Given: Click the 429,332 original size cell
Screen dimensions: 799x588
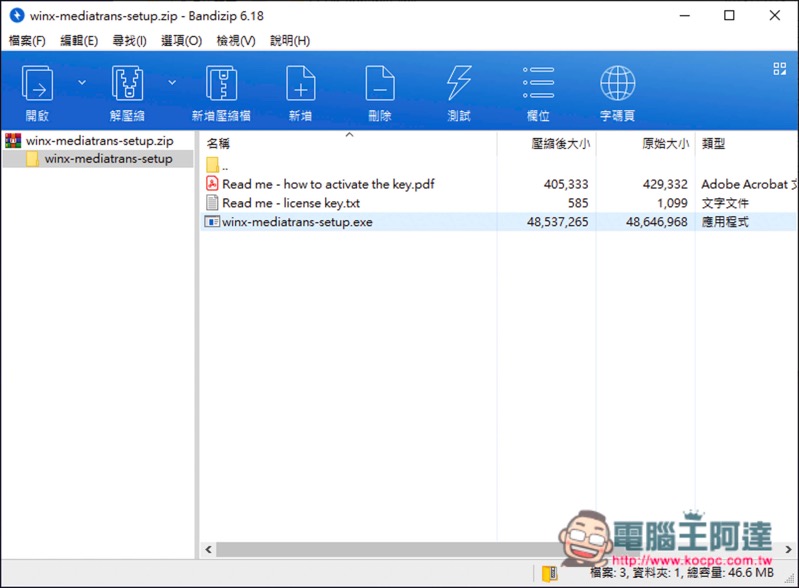Looking at the screenshot, I should tap(665, 184).
